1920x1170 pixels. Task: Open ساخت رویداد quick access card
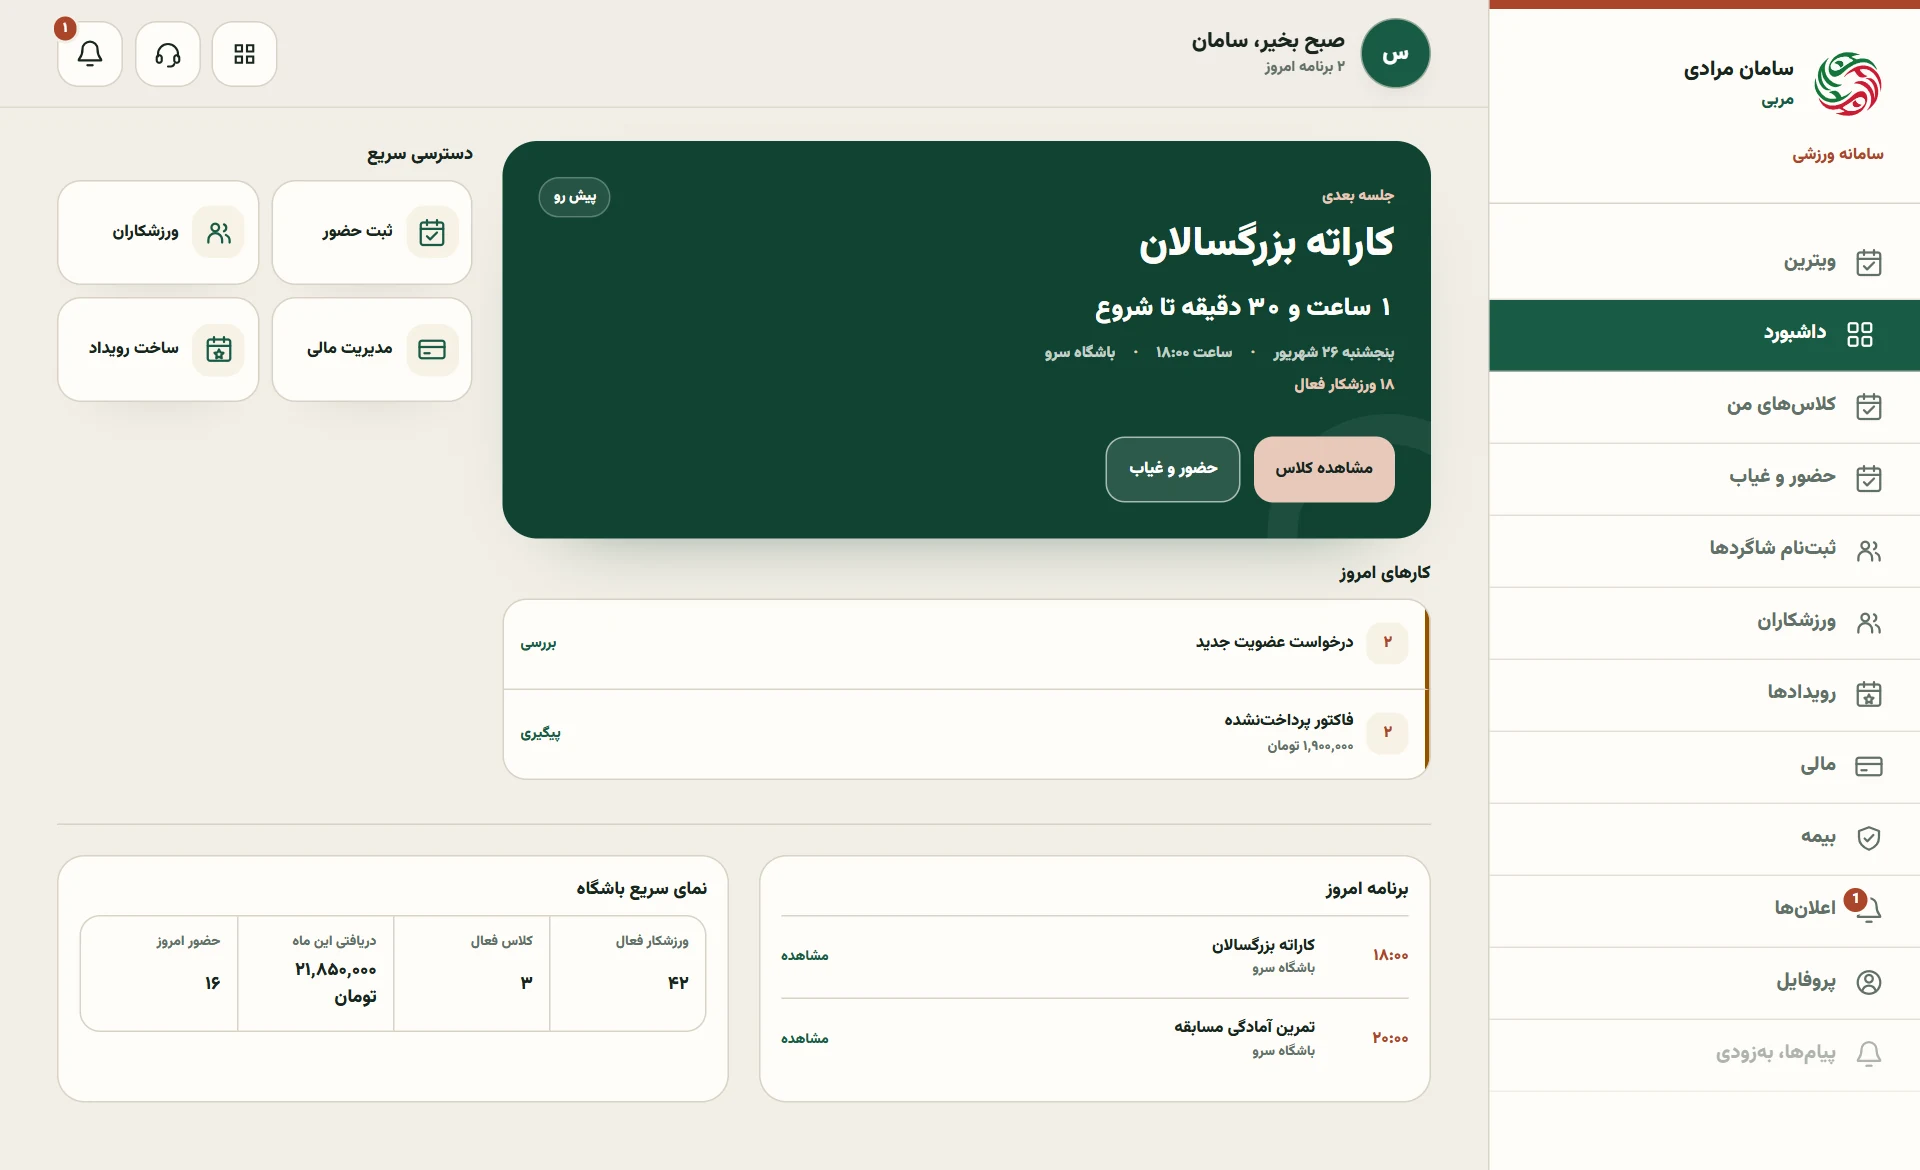(x=158, y=349)
